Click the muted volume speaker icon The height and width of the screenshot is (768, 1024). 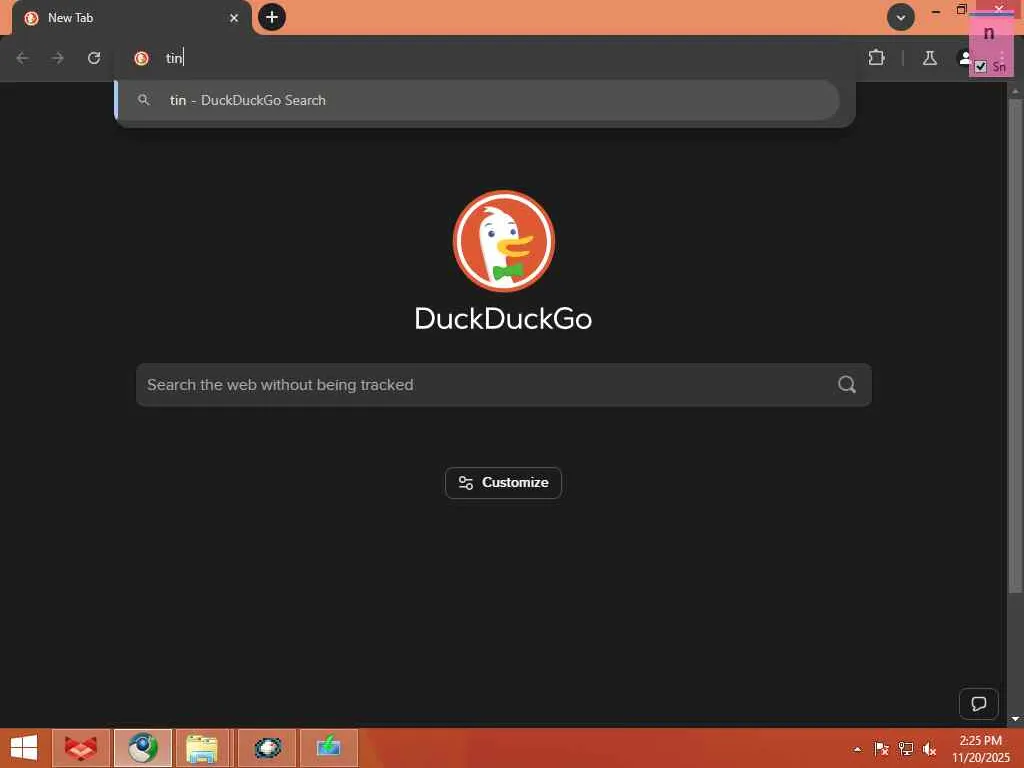coord(929,749)
